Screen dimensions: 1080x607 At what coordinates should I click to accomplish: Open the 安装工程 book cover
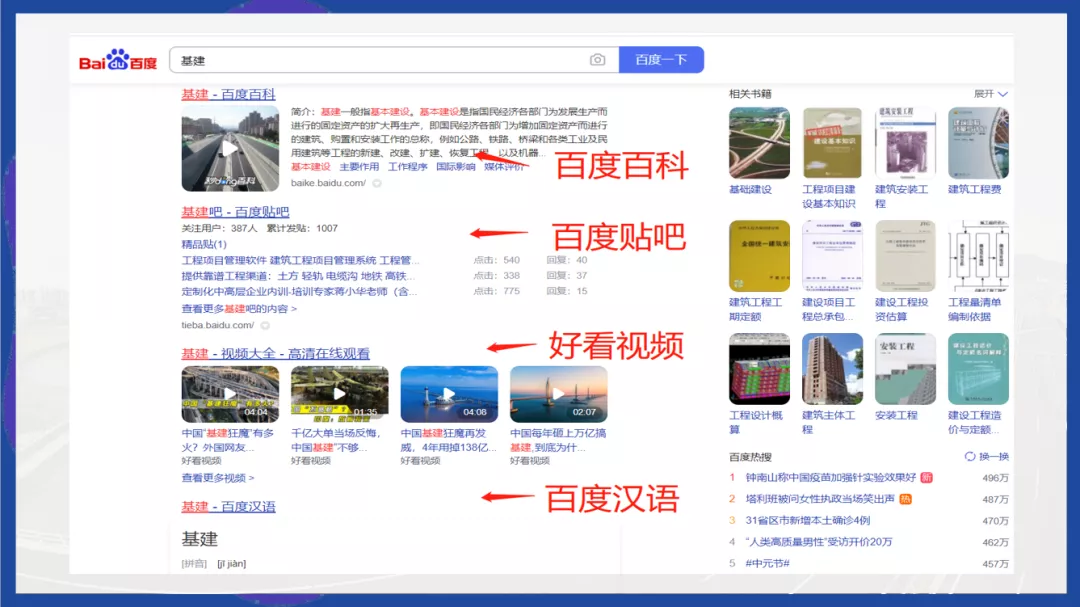coord(905,369)
